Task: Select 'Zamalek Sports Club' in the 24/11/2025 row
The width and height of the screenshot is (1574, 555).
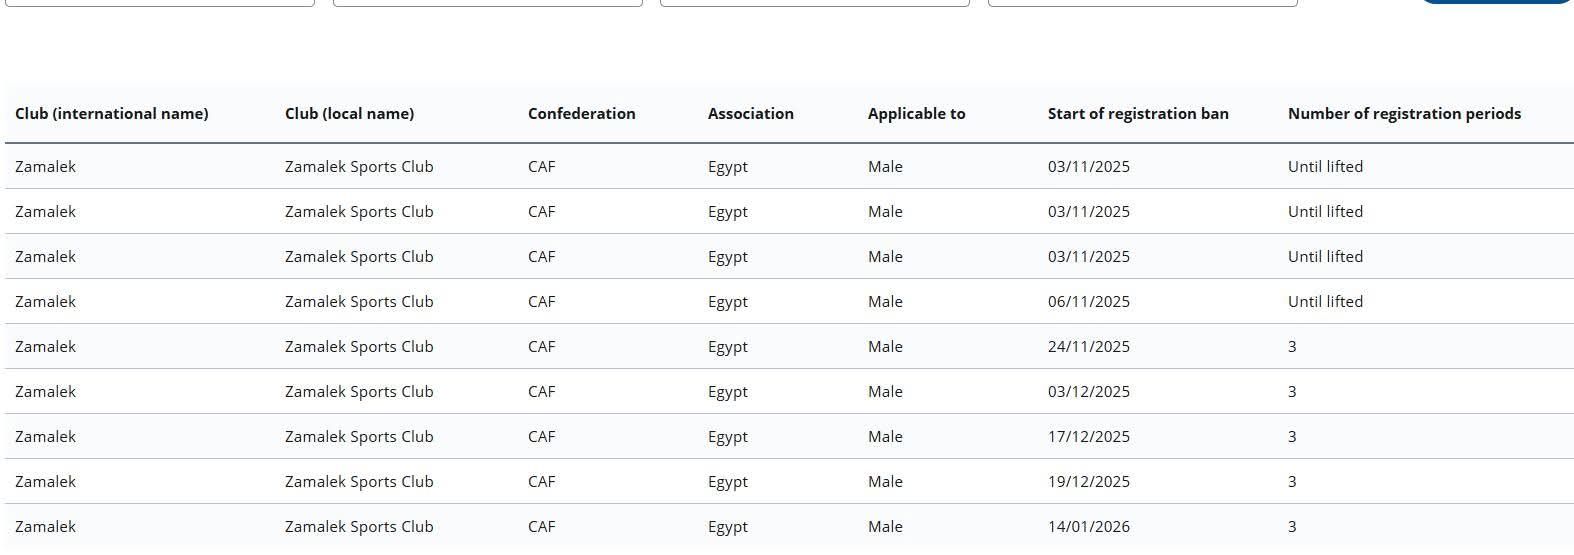Action: tap(359, 347)
